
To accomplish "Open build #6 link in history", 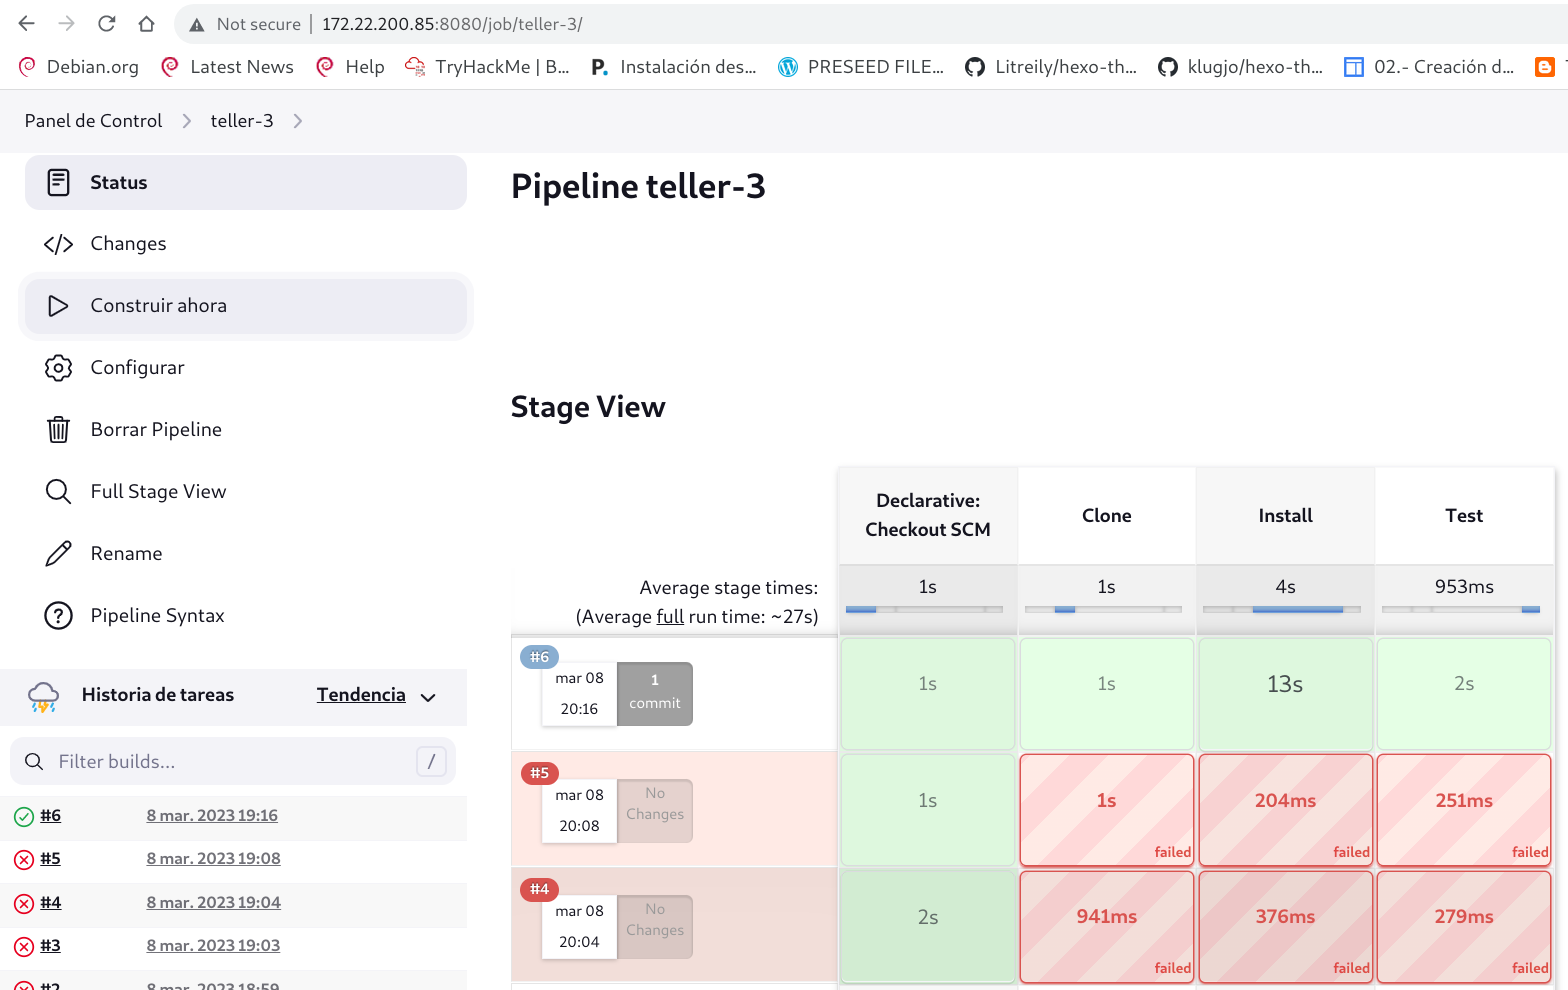I will coord(51,816).
